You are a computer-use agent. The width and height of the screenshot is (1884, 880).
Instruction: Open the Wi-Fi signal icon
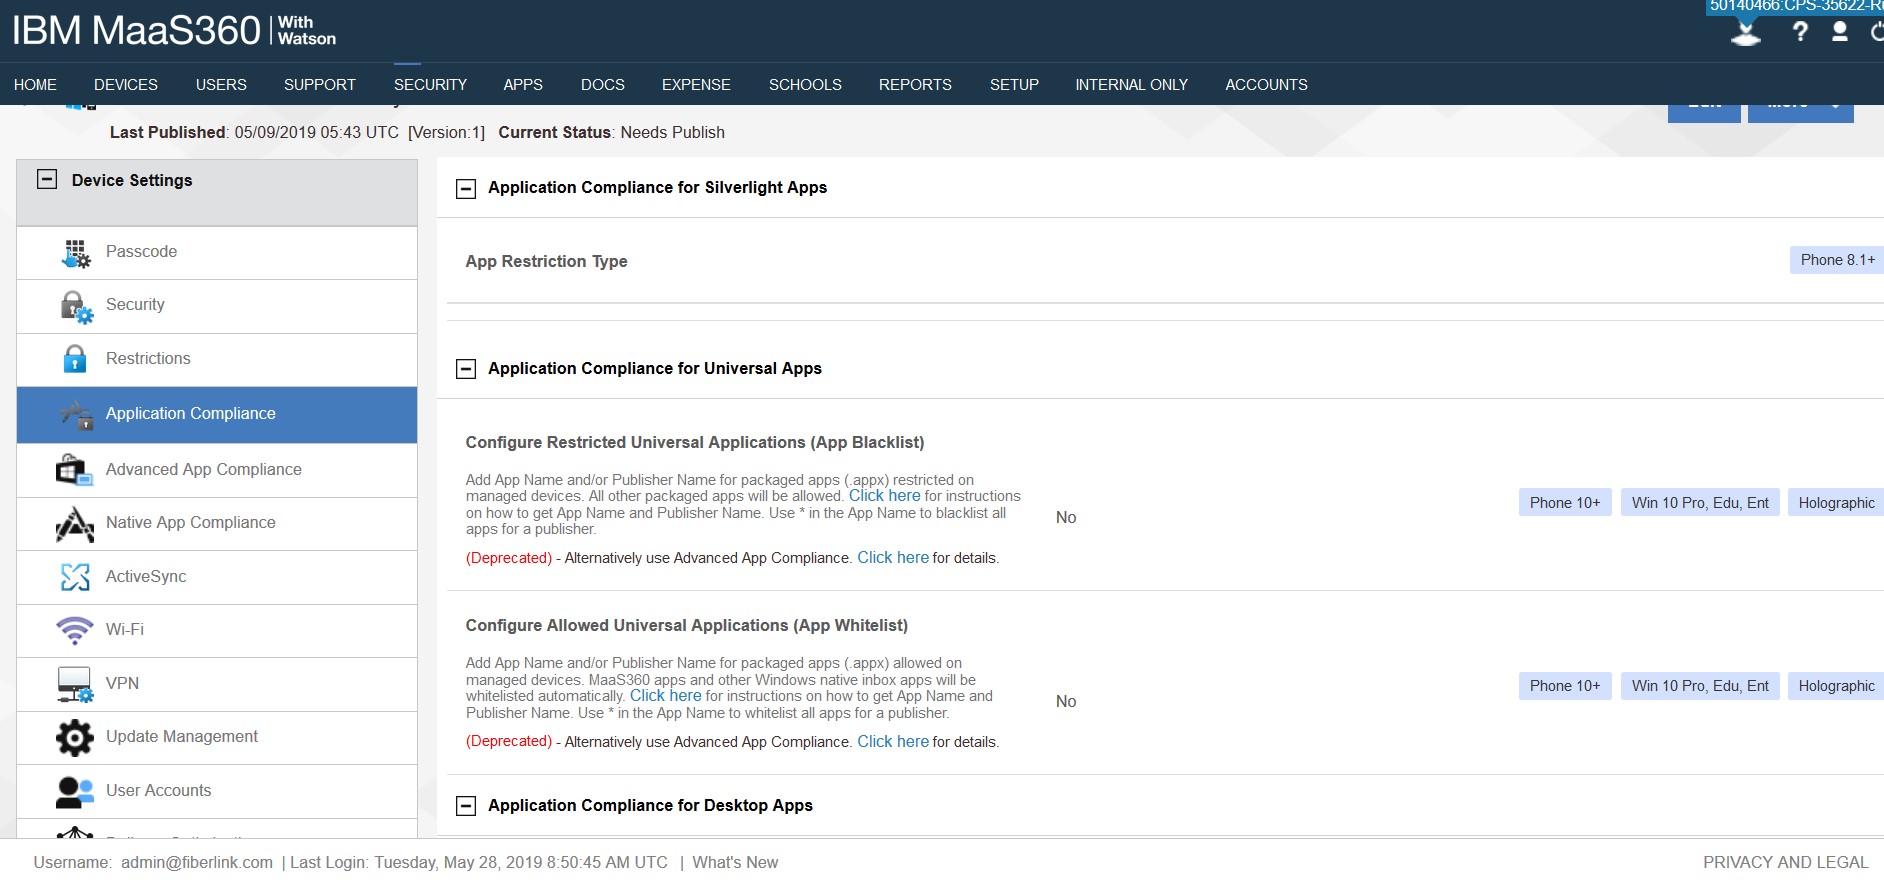coord(75,630)
